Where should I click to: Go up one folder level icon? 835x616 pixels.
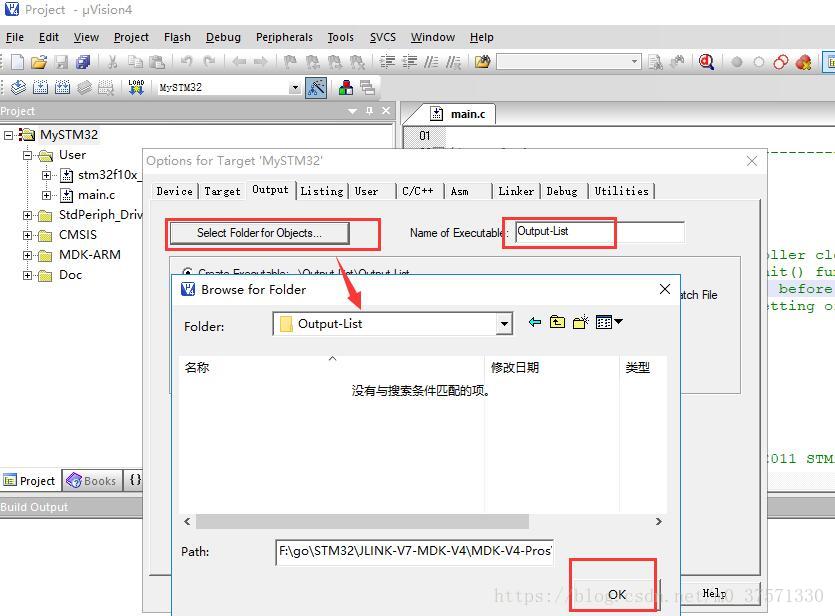point(557,322)
